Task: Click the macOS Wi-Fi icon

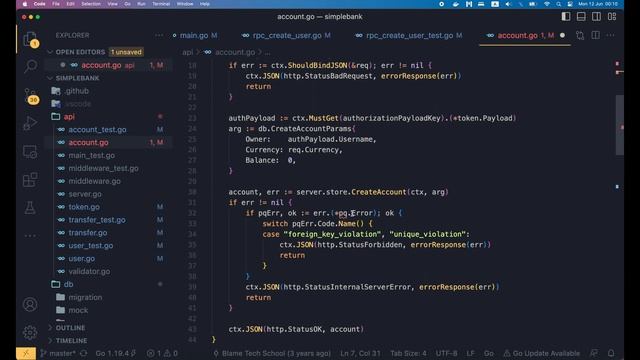Action: 547,4
